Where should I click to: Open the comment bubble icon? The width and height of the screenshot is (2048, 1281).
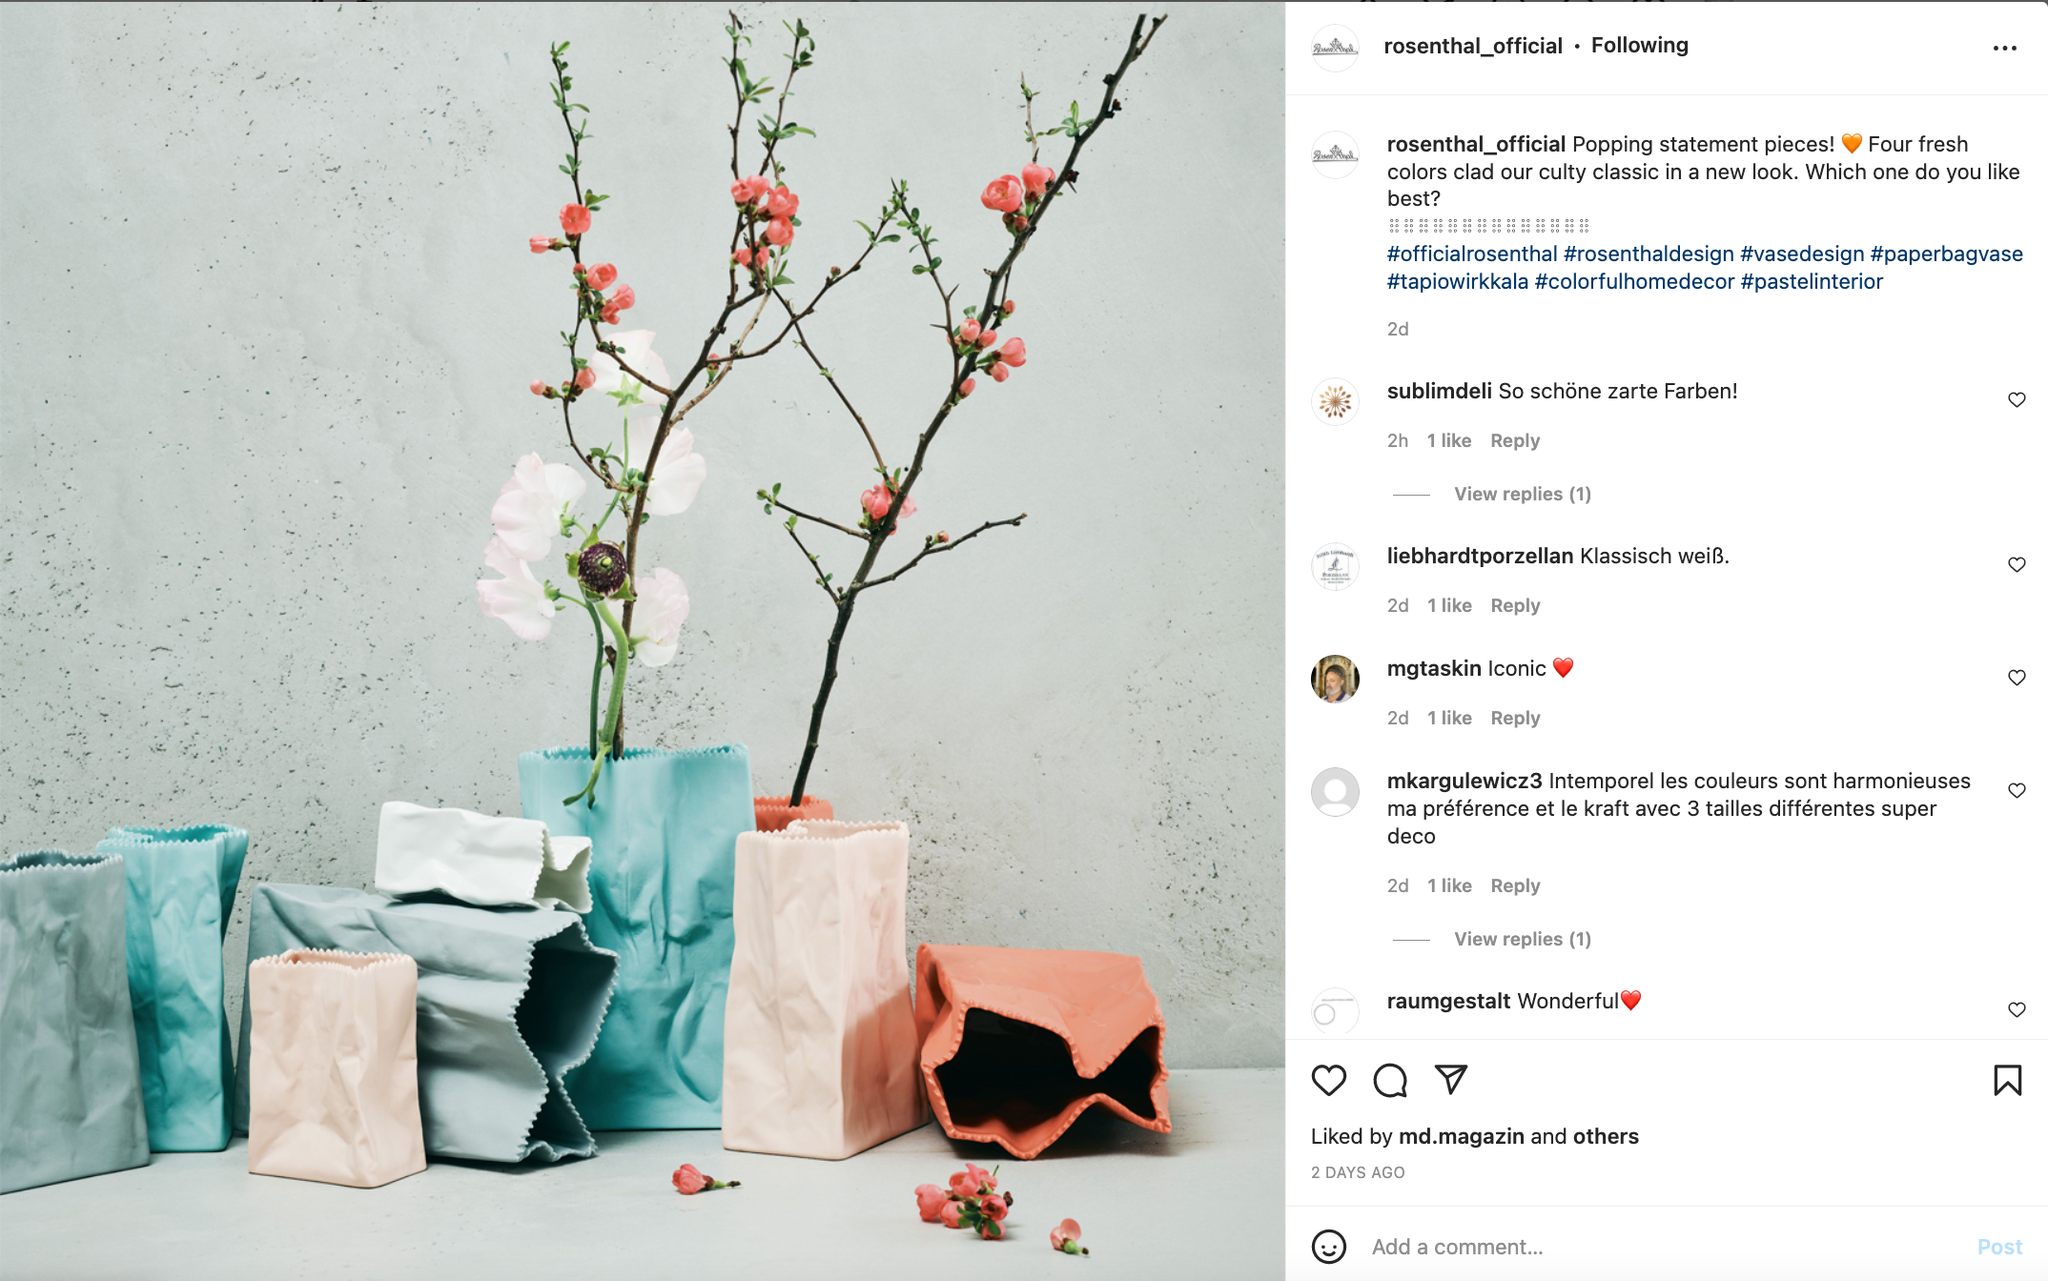[x=1390, y=1080]
